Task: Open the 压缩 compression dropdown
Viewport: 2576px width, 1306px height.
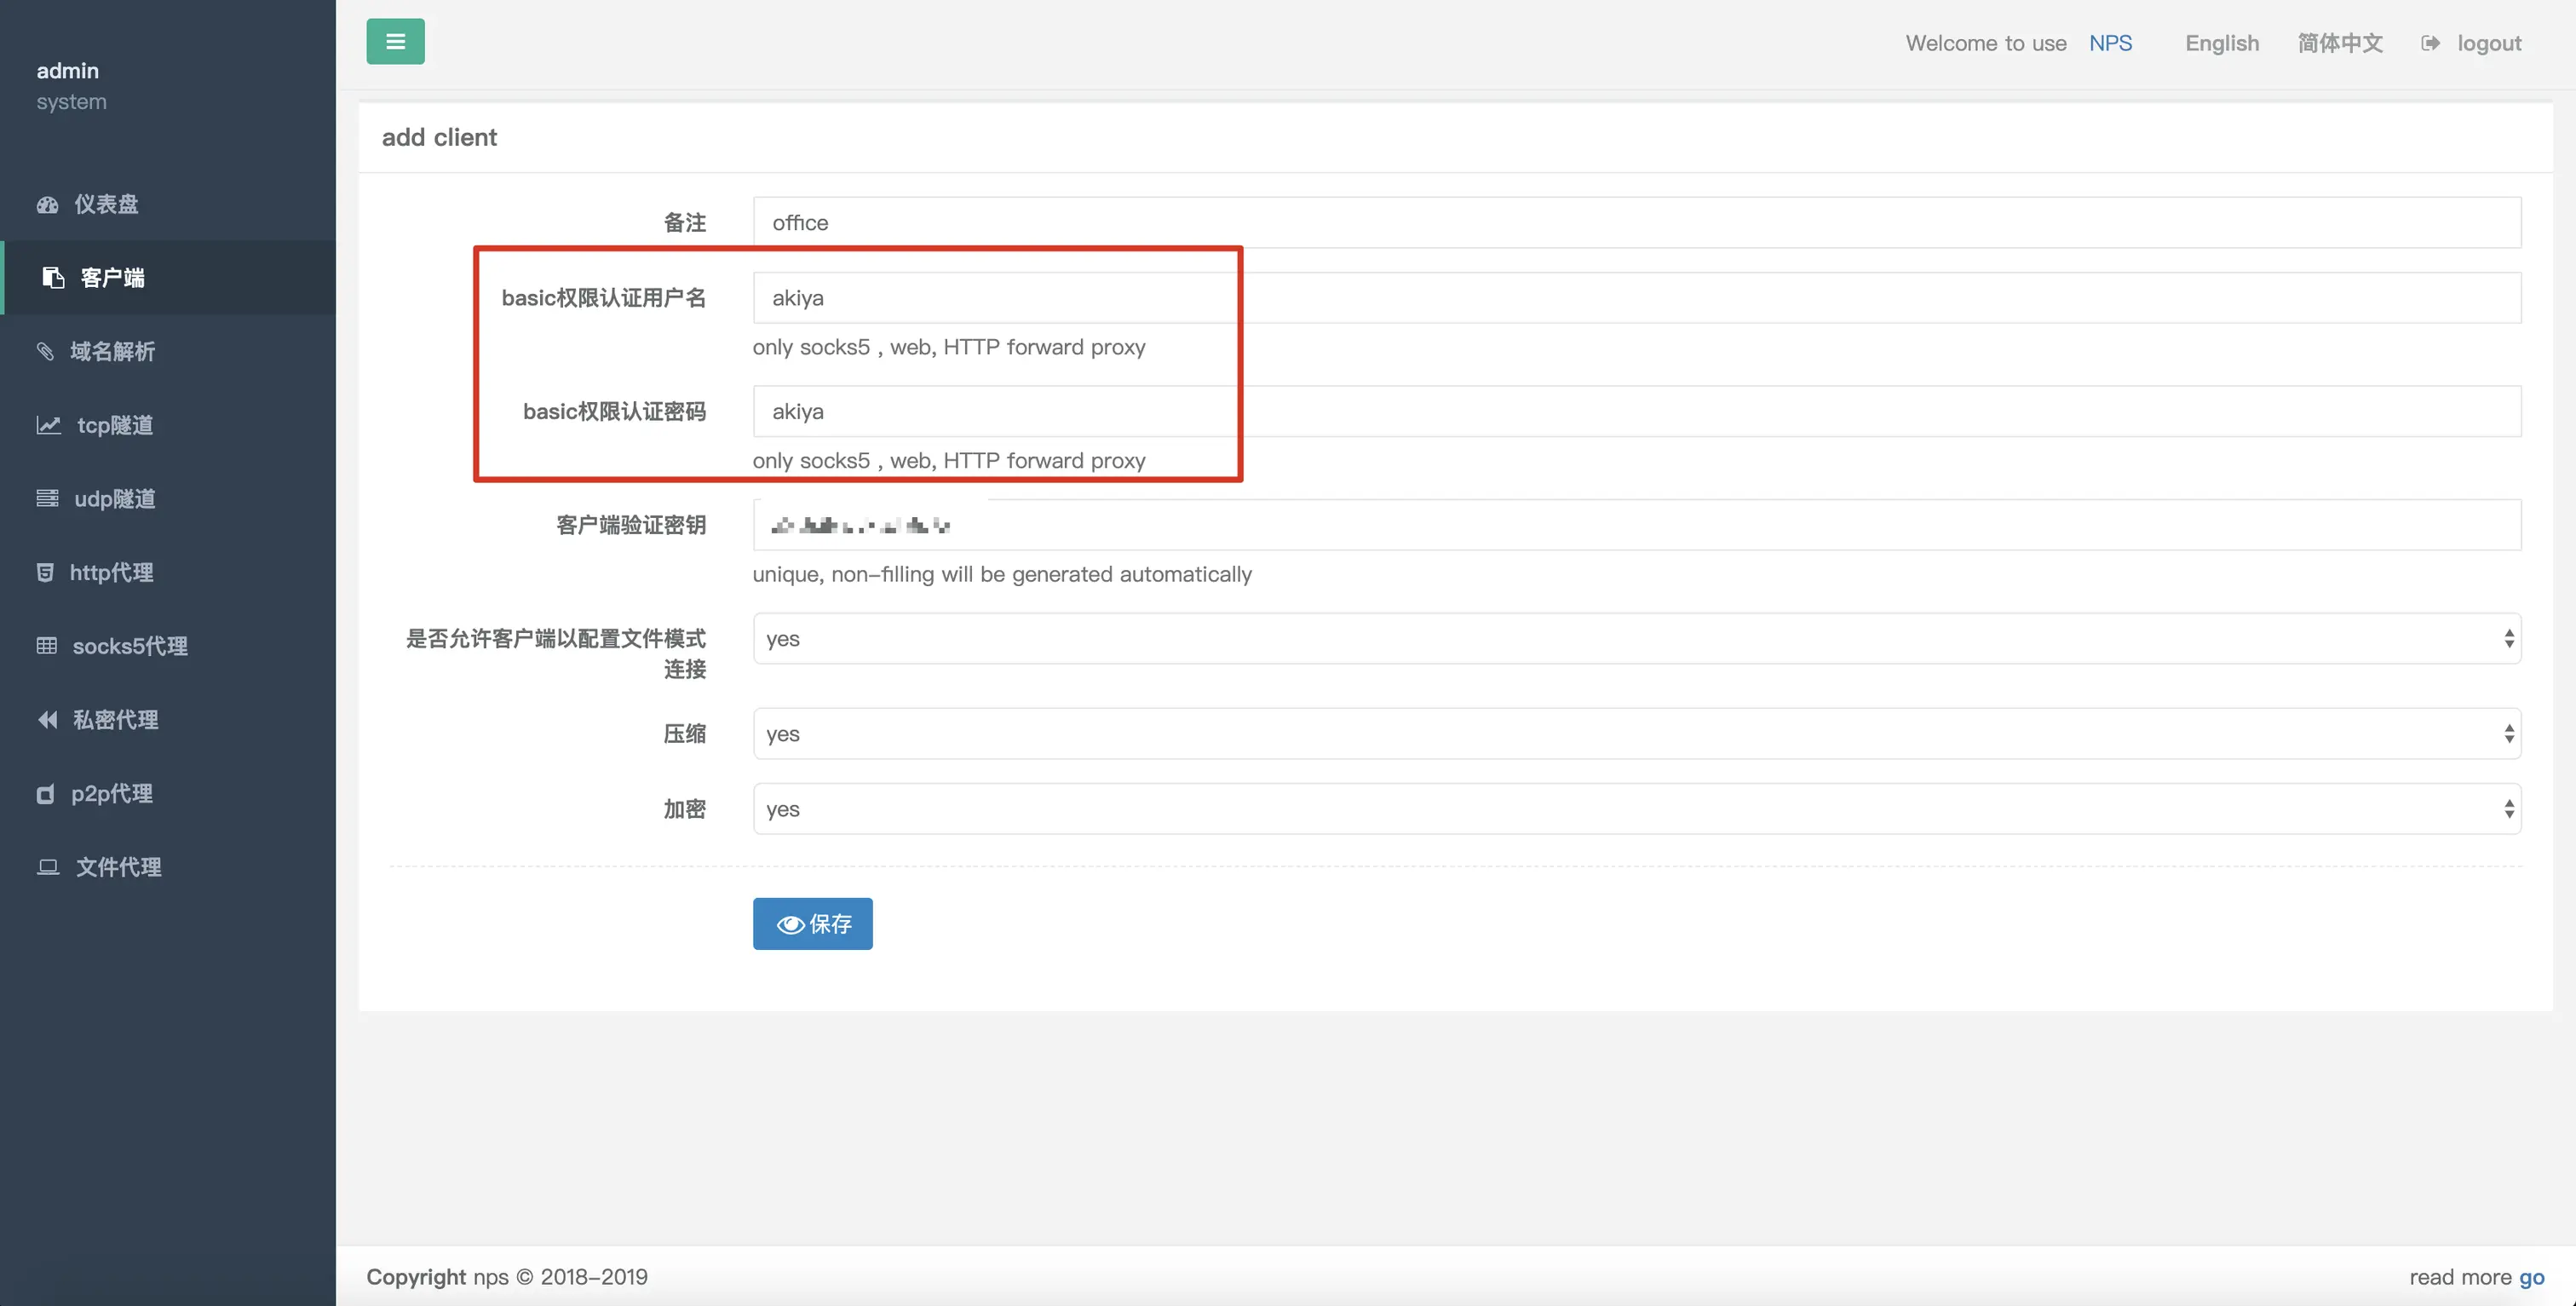Action: (x=1636, y=734)
